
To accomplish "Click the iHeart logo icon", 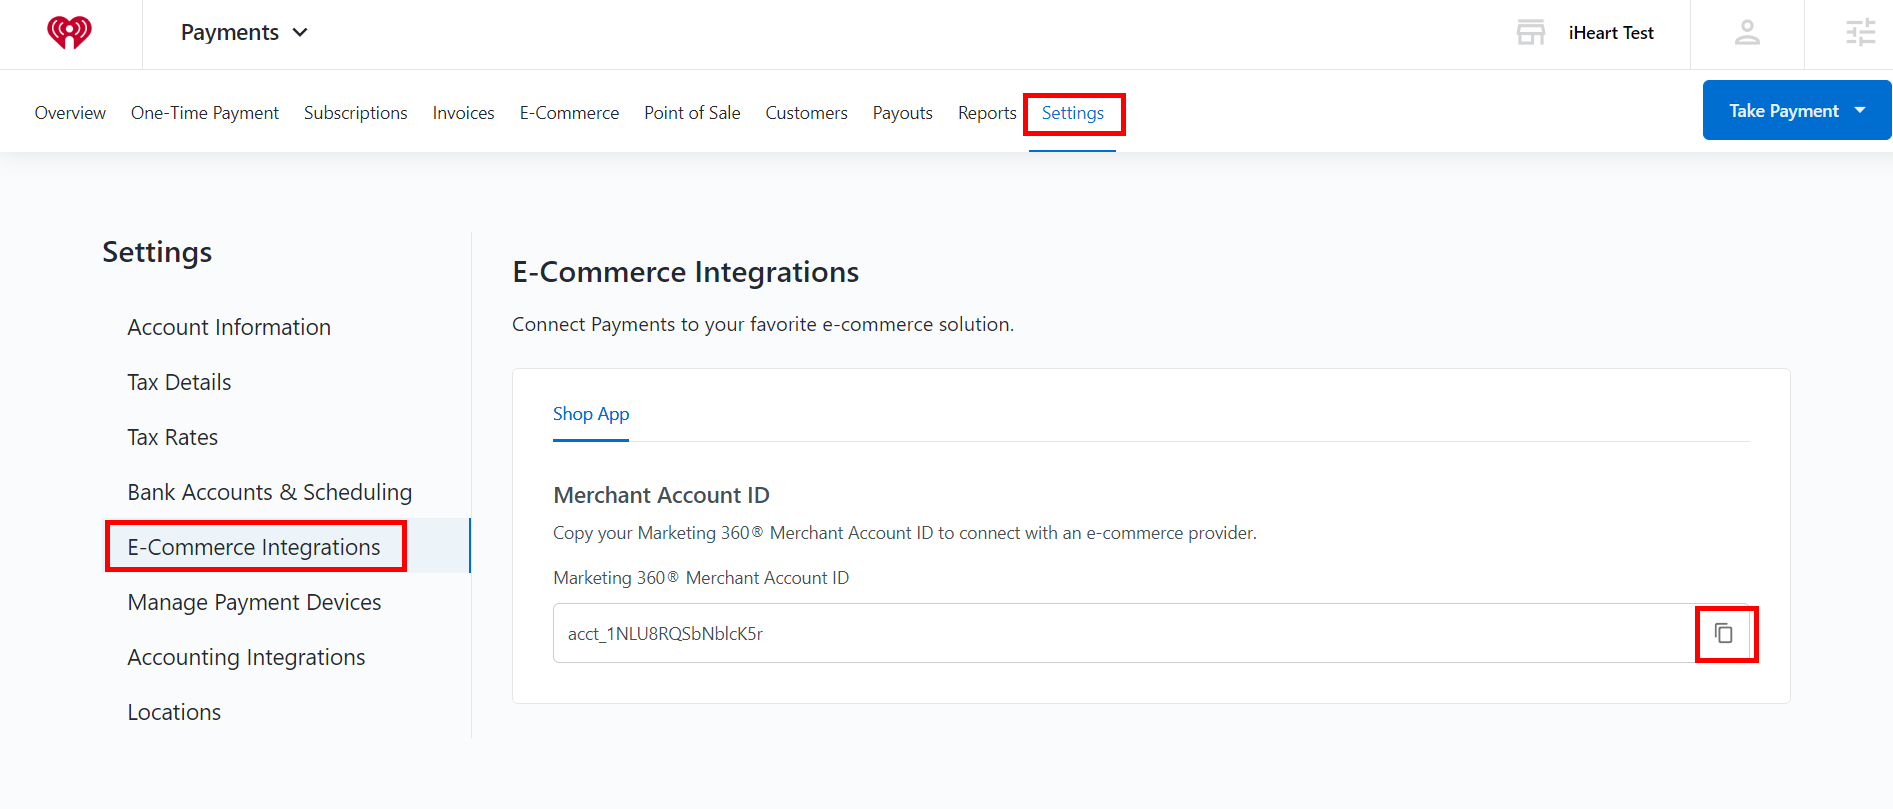I will tap(69, 33).
